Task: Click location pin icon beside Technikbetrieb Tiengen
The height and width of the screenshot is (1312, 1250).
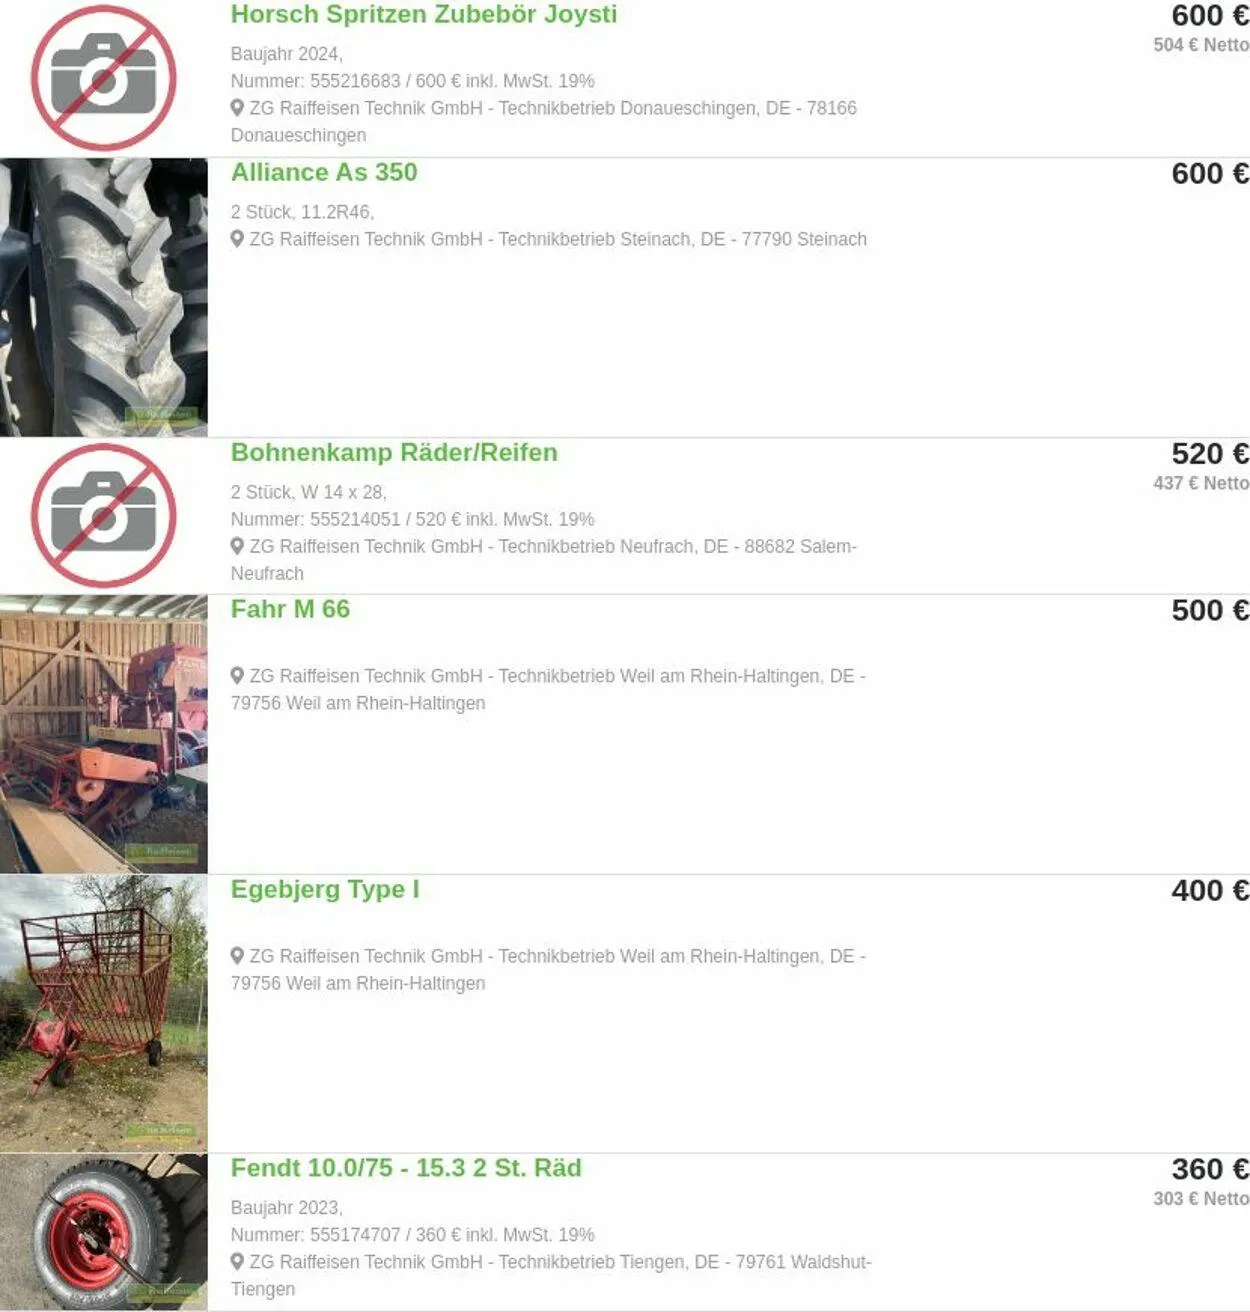Action: (x=237, y=1261)
